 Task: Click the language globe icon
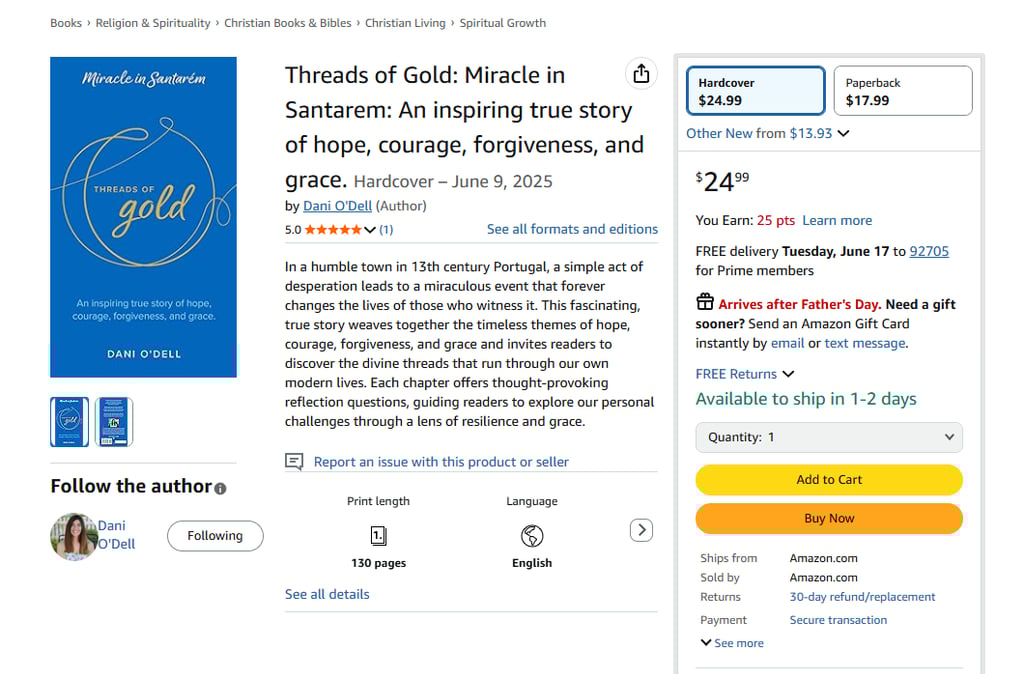point(532,536)
